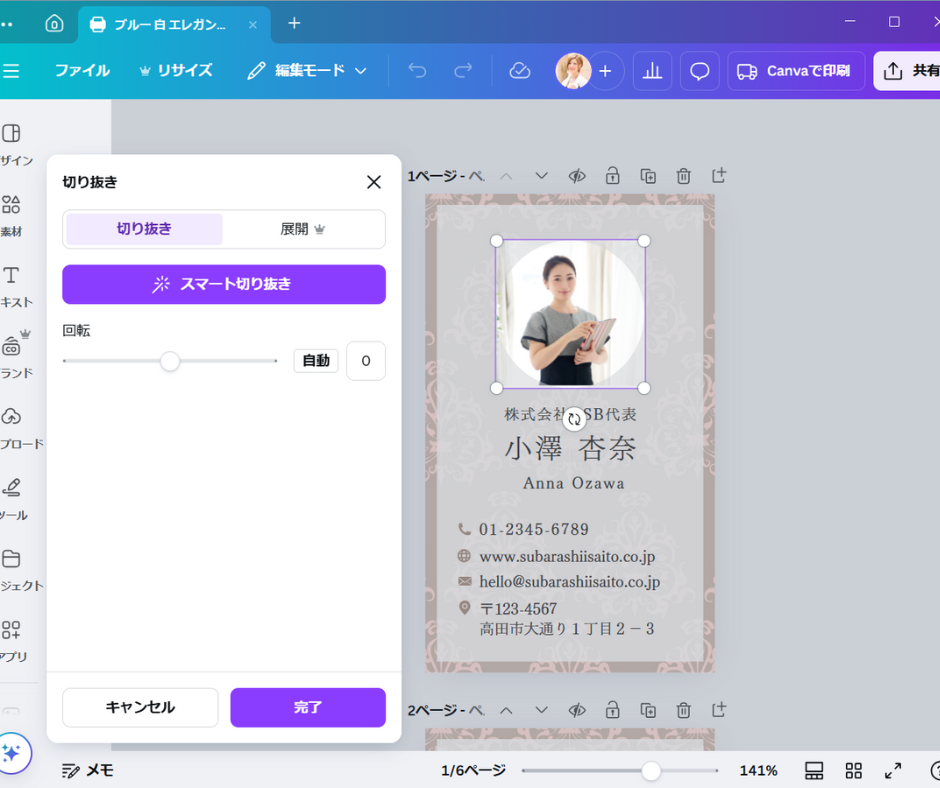Switch to the 展開 tab
This screenshot has height=788, width=940.
point(303,229)
